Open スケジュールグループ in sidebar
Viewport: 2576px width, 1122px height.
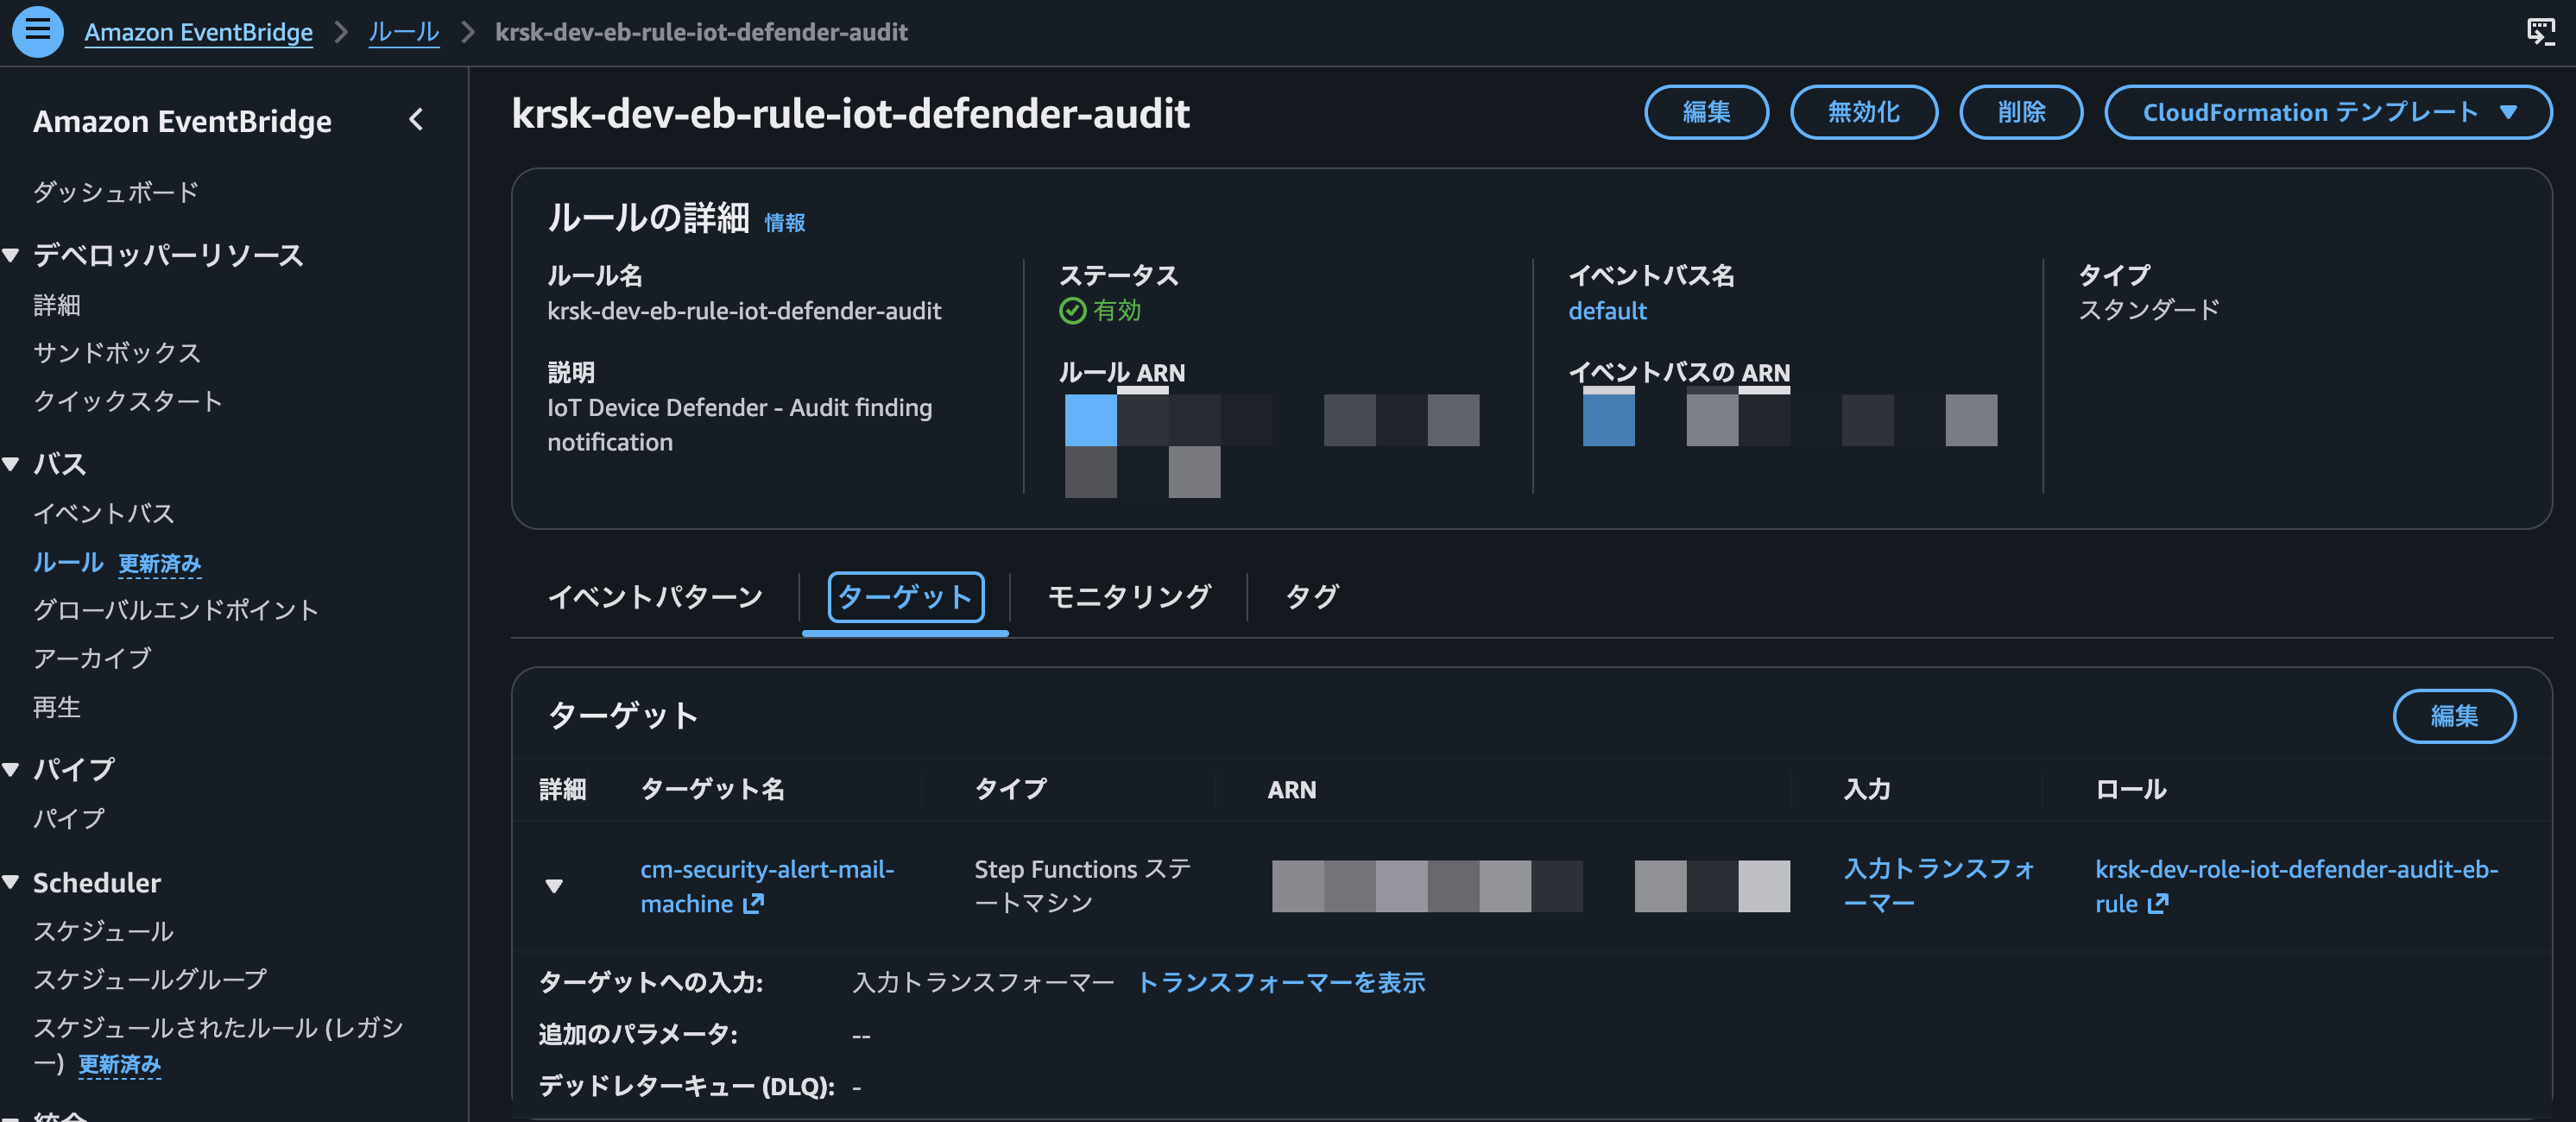click(150, 979)
